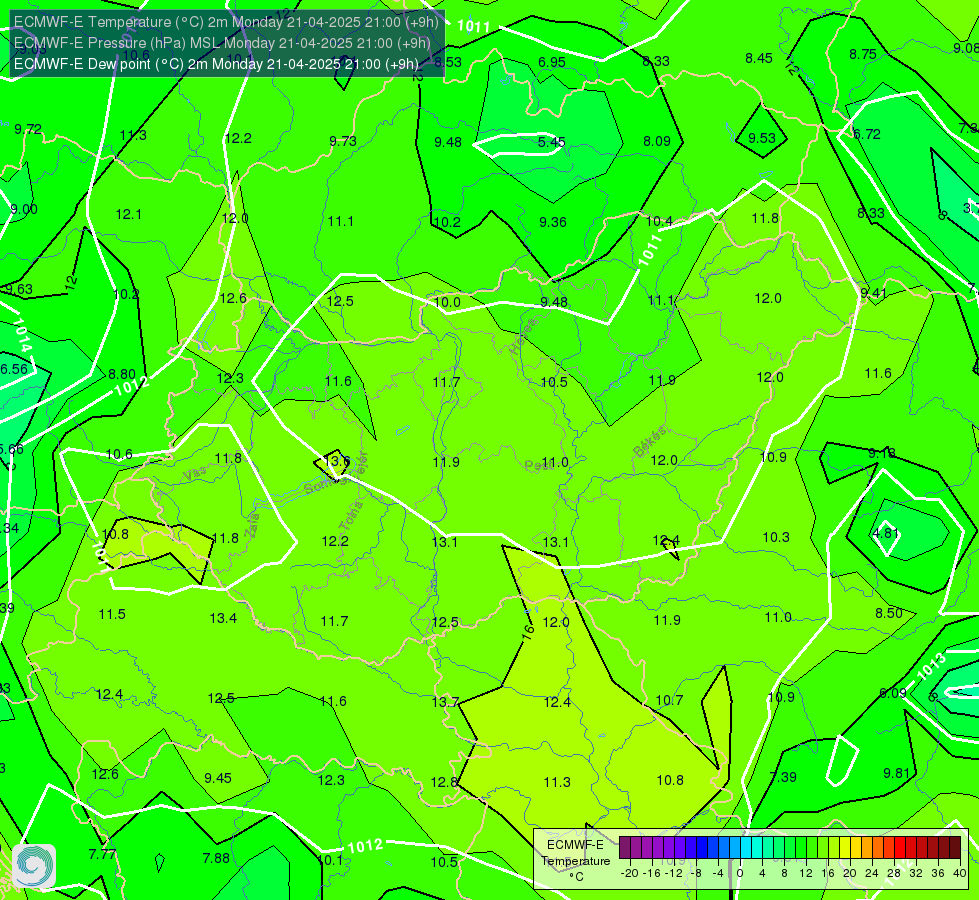Click the legend title ECMWF-E Temperature °C
This screenshot has width=979, height=900.
(x=575, y=861)
